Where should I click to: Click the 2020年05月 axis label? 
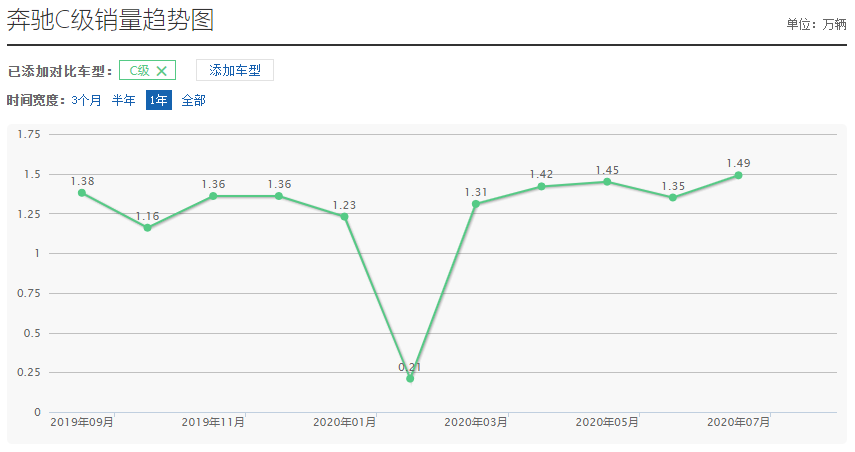(607, 422)
